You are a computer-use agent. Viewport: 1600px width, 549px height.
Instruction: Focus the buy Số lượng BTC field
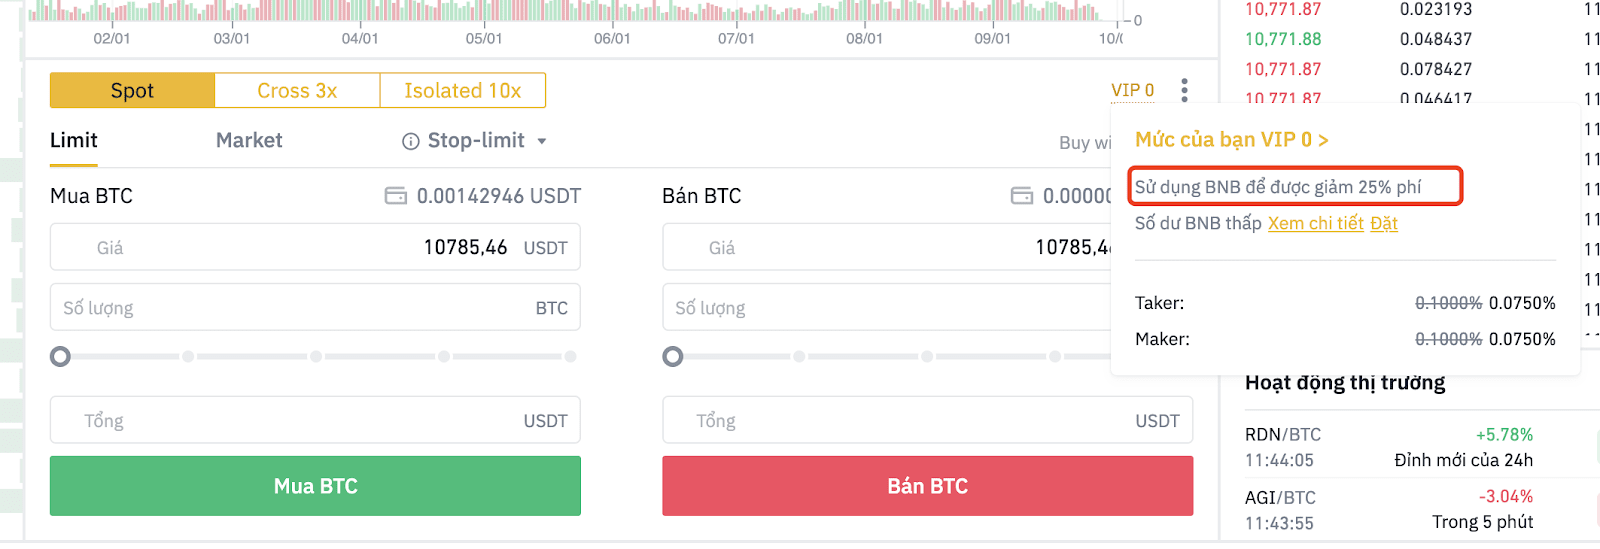[315, 307]
